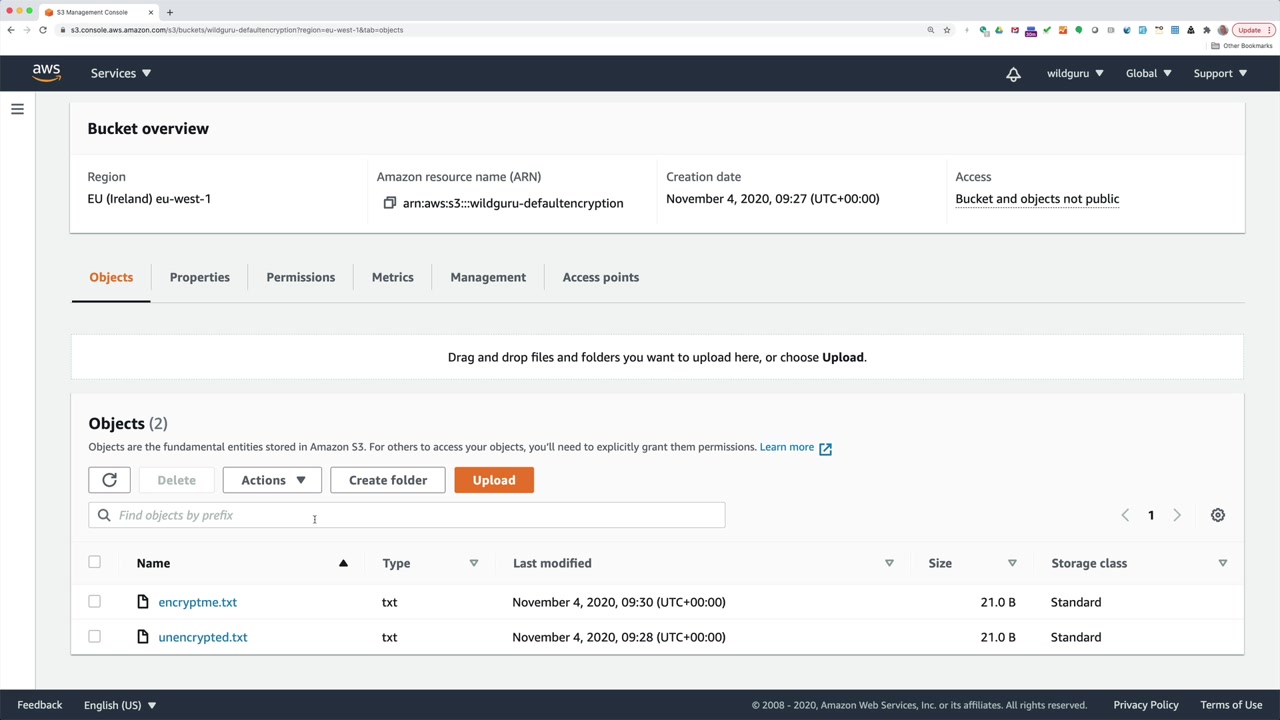Viewport: 1280px width, 720px height.
Task: Open the Chrome extensions puzzle icon
Action: pos(1206,30)
